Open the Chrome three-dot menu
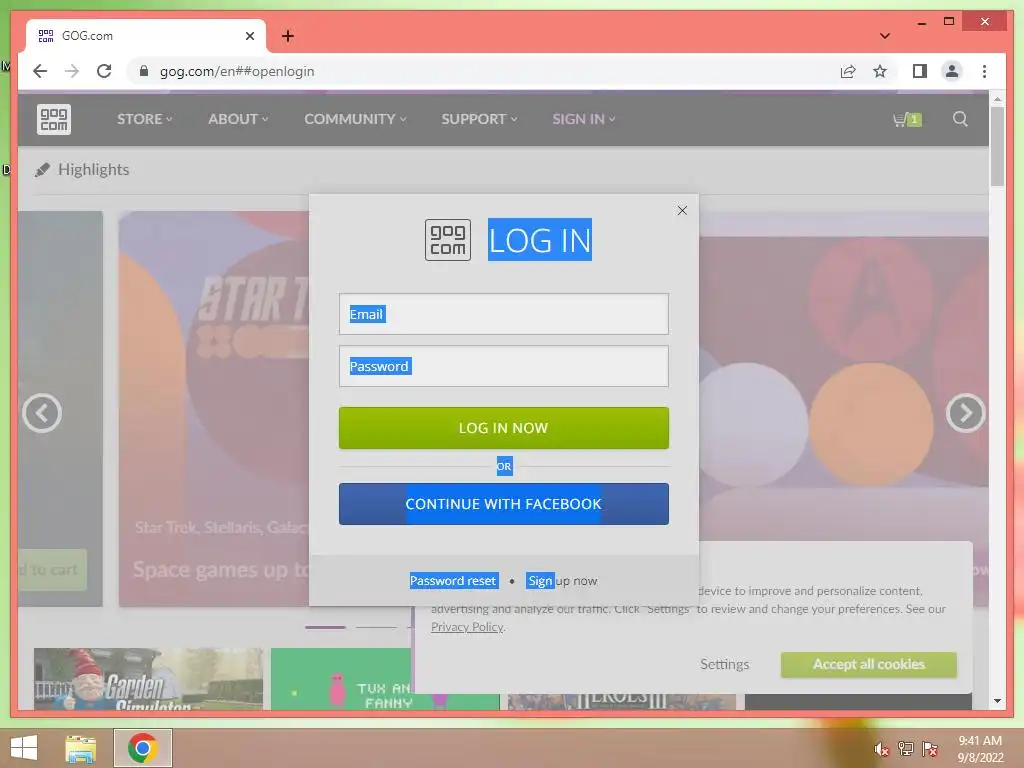This screenshot has width=1024, height=768. (x=984, y=71)
